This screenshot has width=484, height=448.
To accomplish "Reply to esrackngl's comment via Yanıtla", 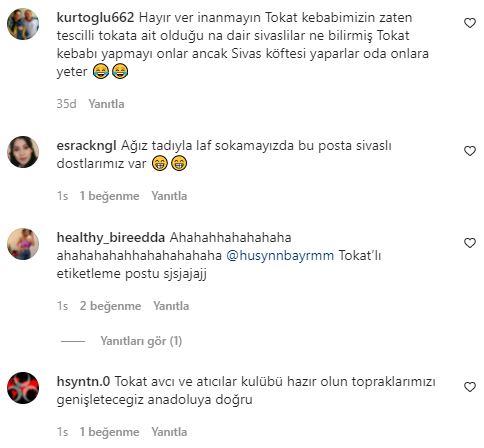I will [169, 196].
